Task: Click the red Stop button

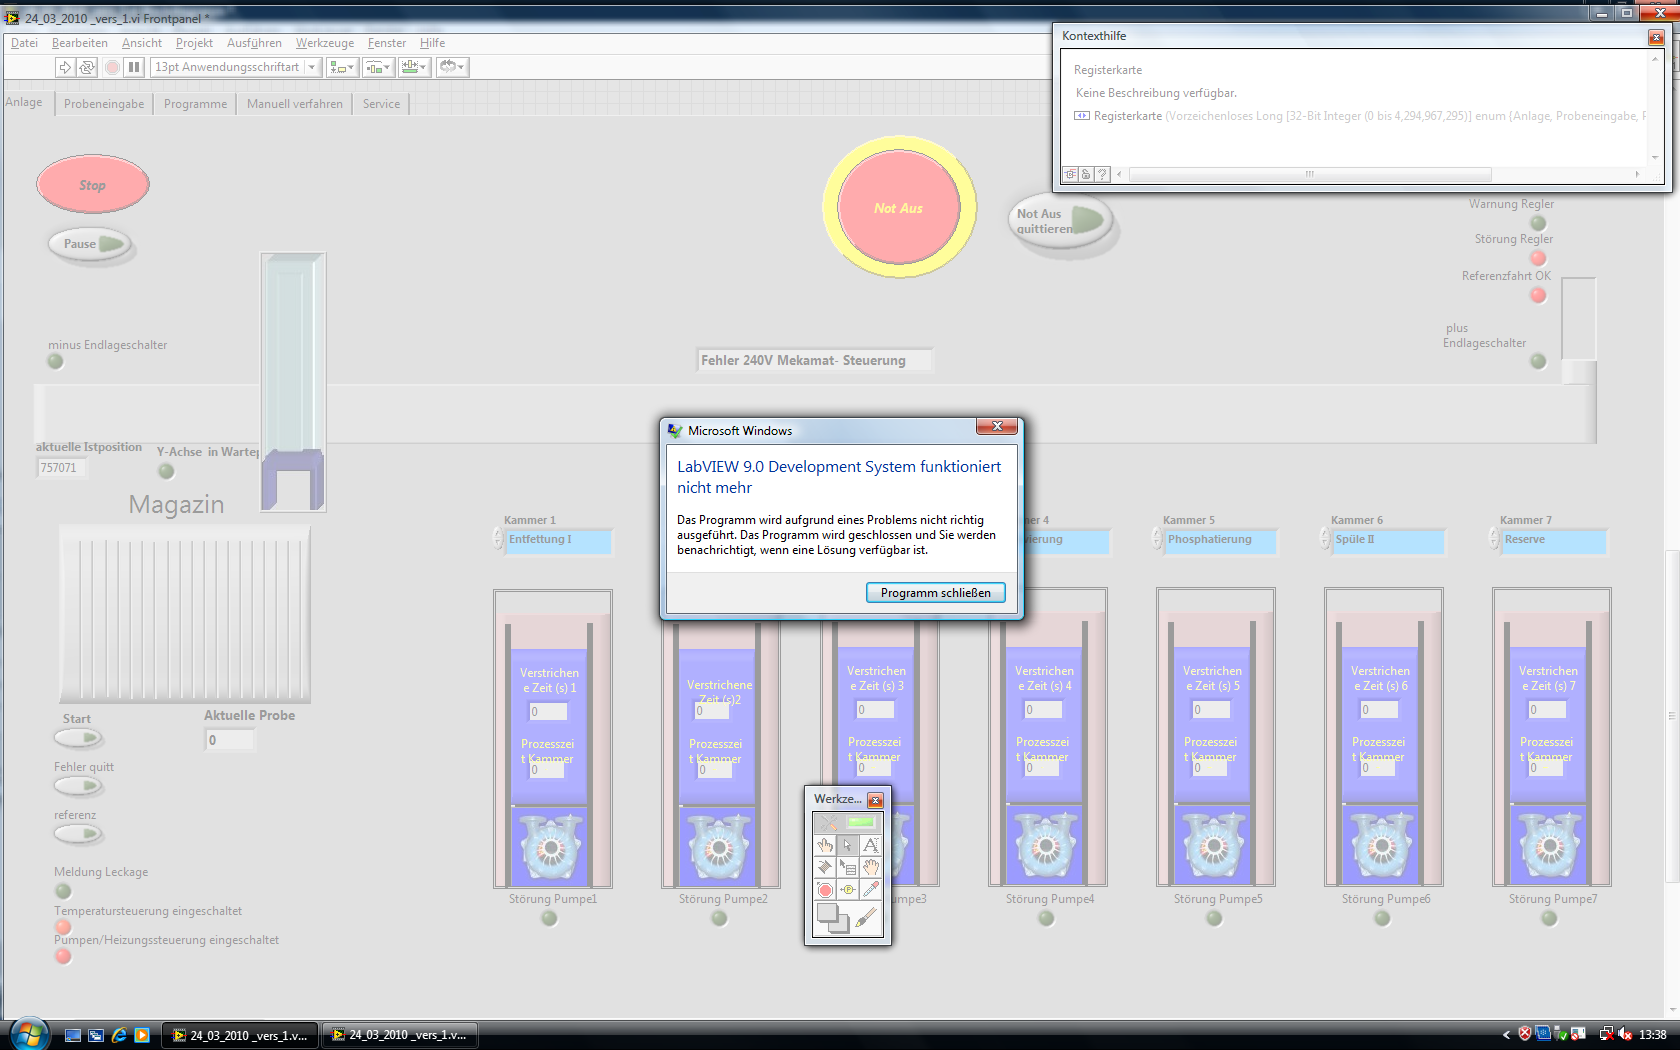Action: [x=93, y=185]
